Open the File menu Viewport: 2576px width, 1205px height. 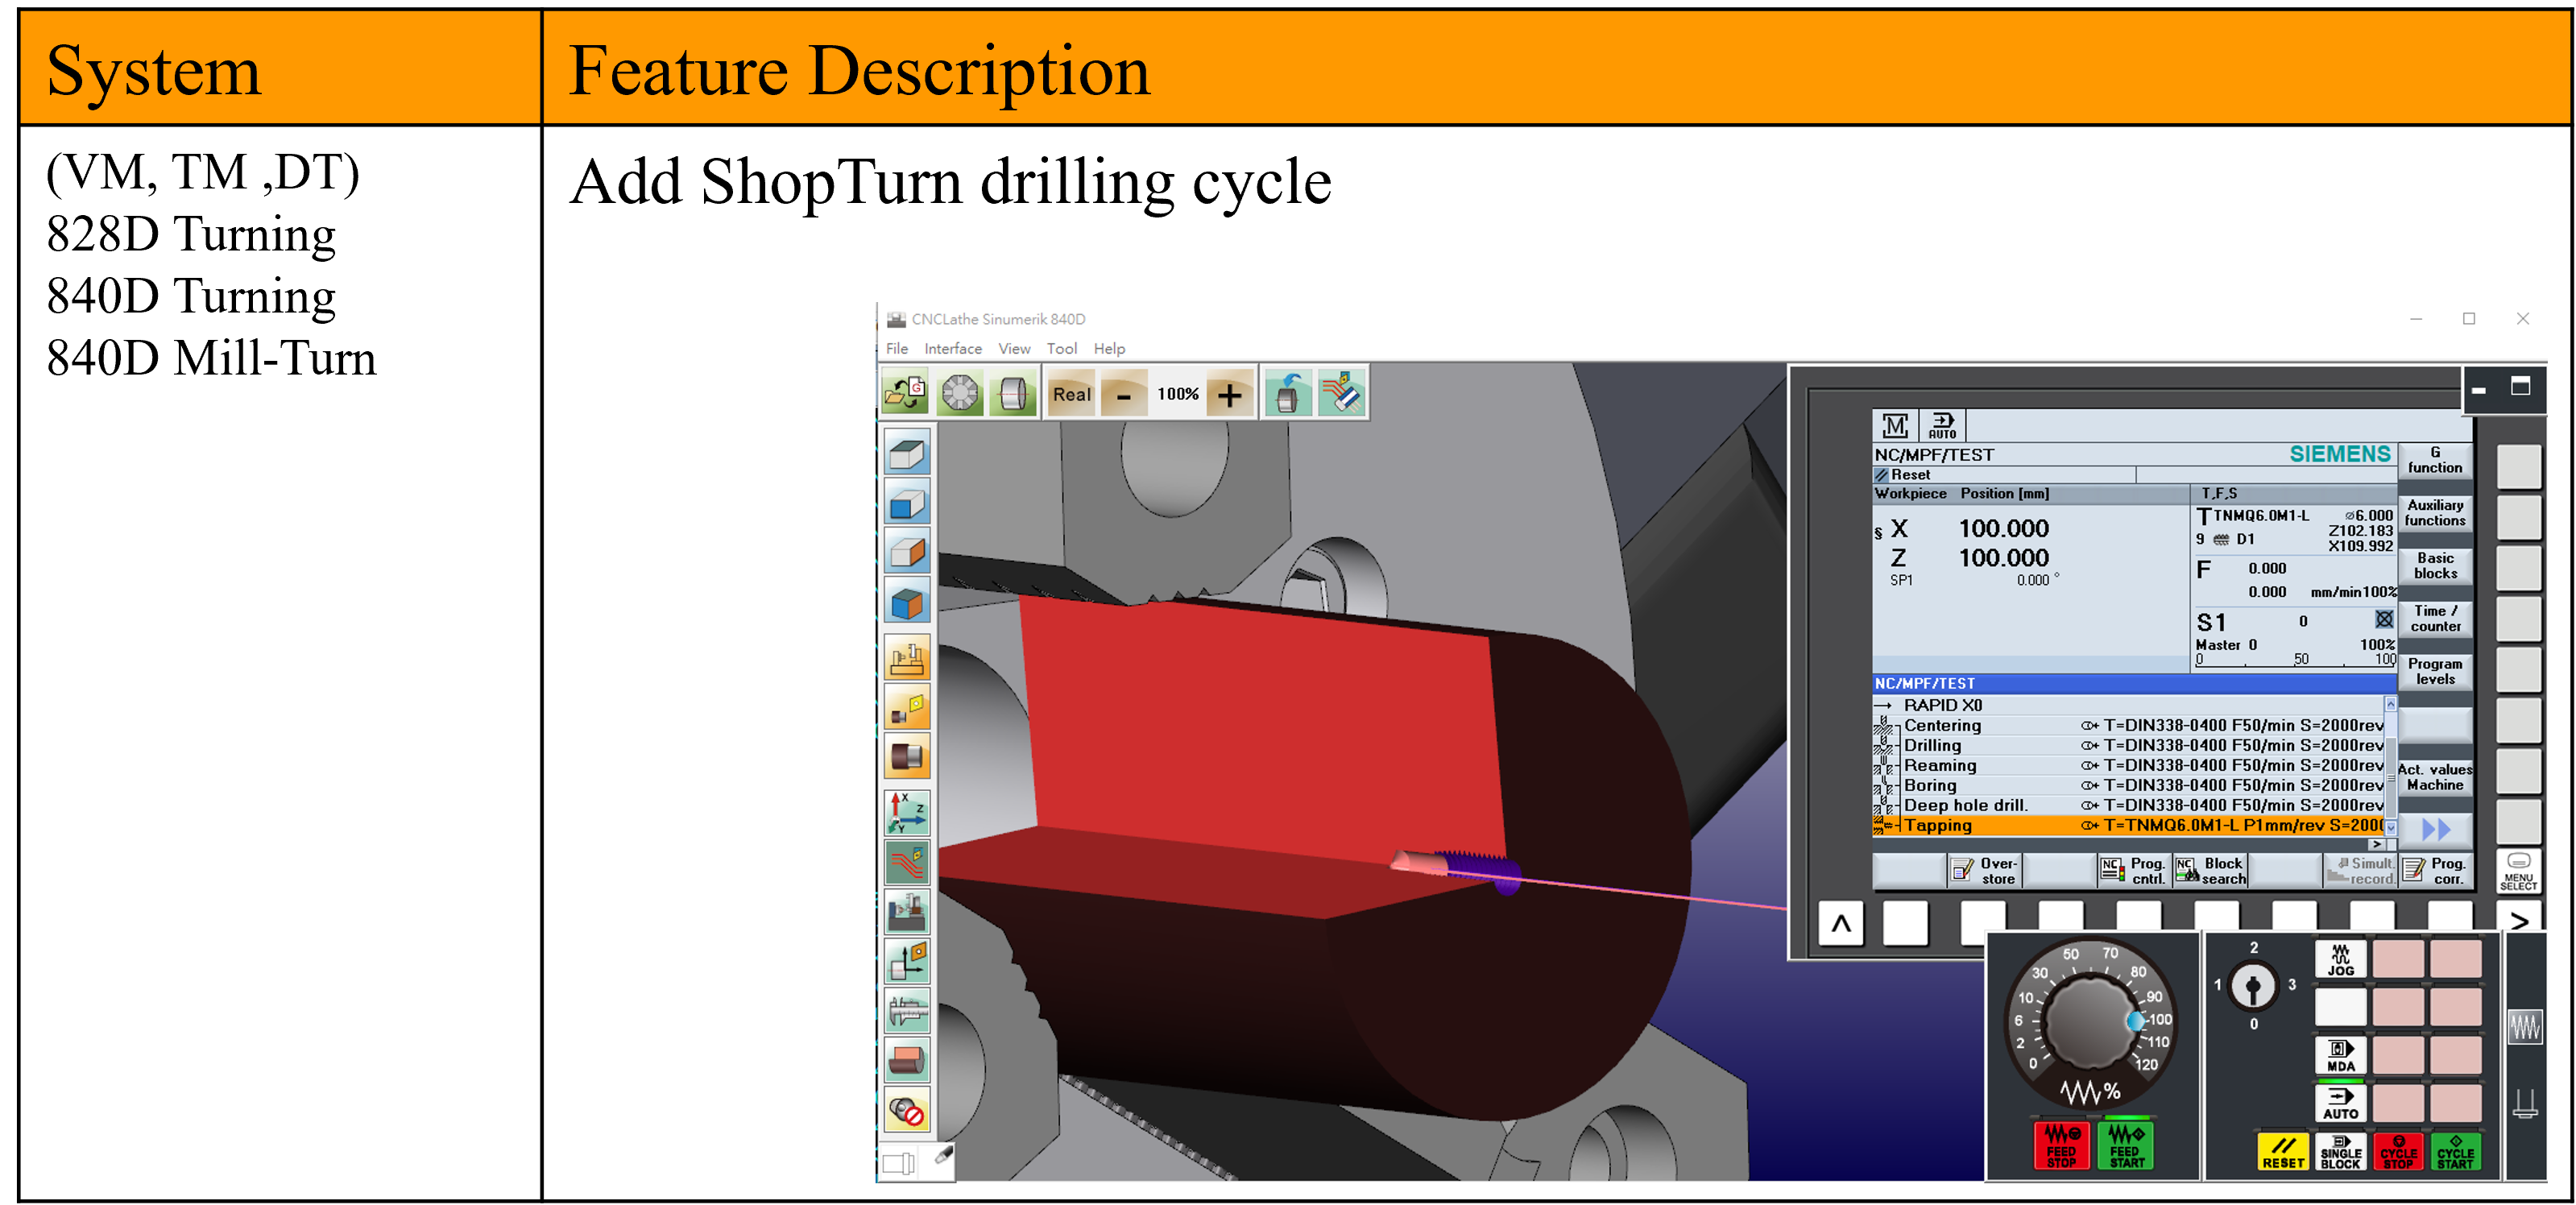[897, 348]
